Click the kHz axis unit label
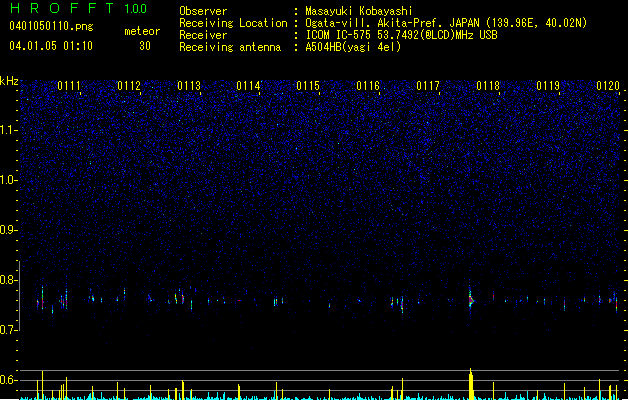The height and width of the screenshot is (400, 629). [x=9, y=81]
